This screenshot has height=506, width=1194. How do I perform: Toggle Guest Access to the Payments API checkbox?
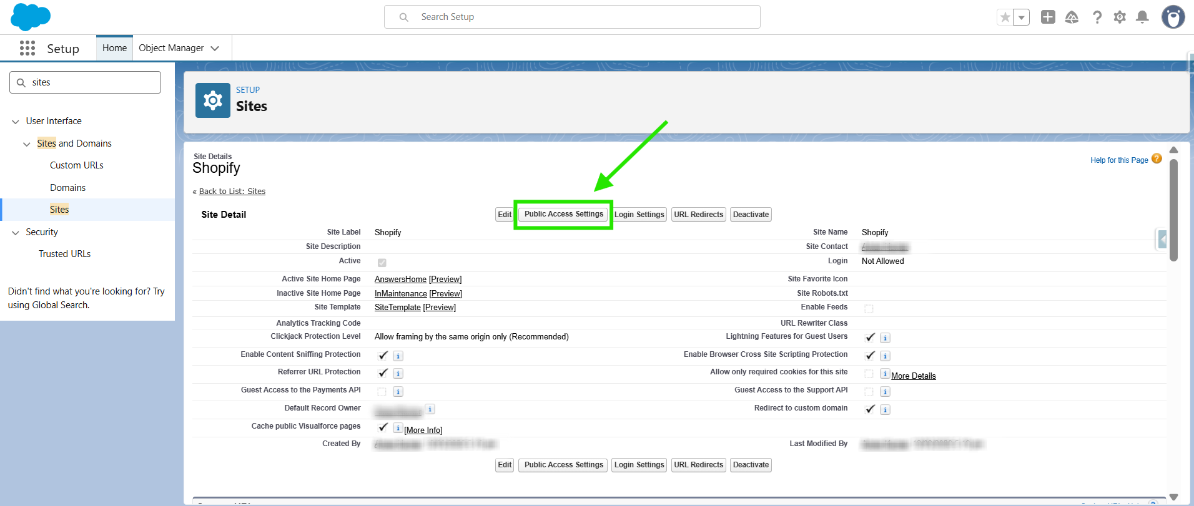coord(382,392)
